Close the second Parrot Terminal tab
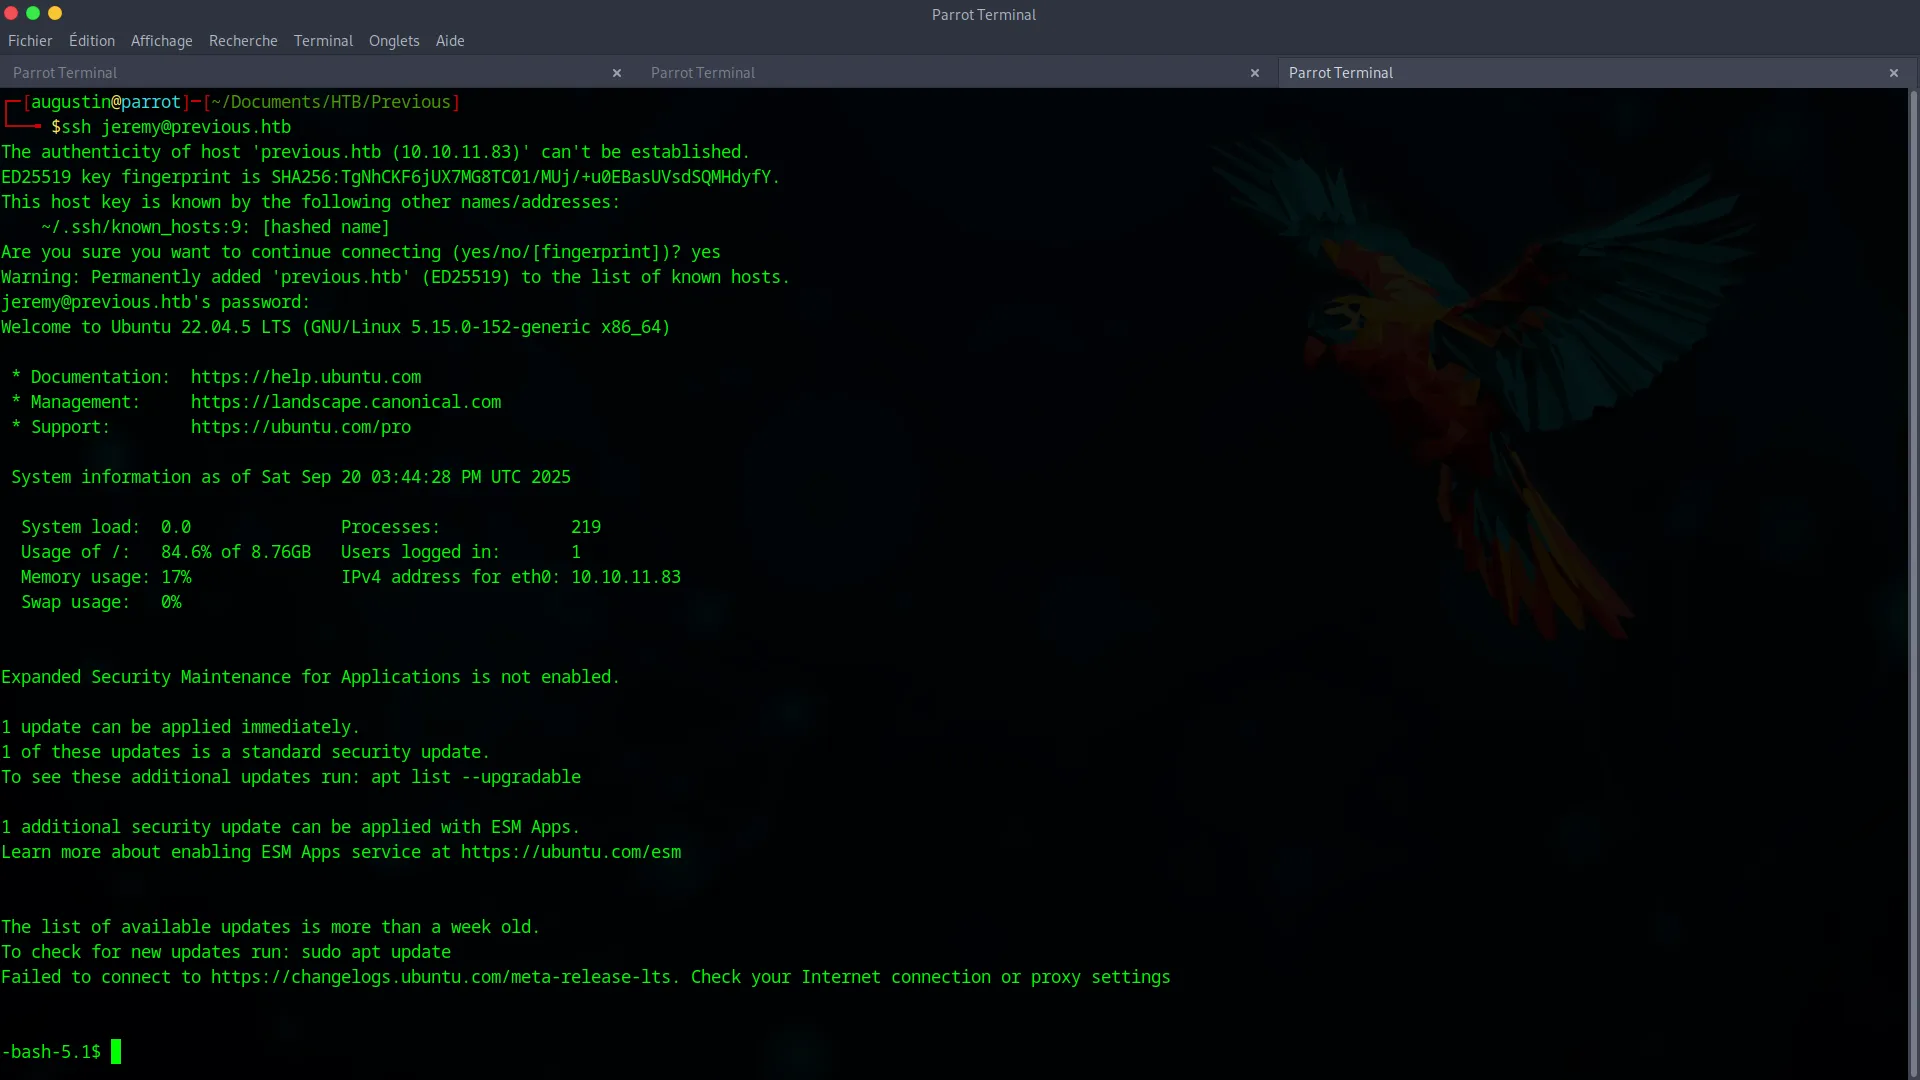The height and width of the screenshot is (1080, 1920). point(1255,73)
